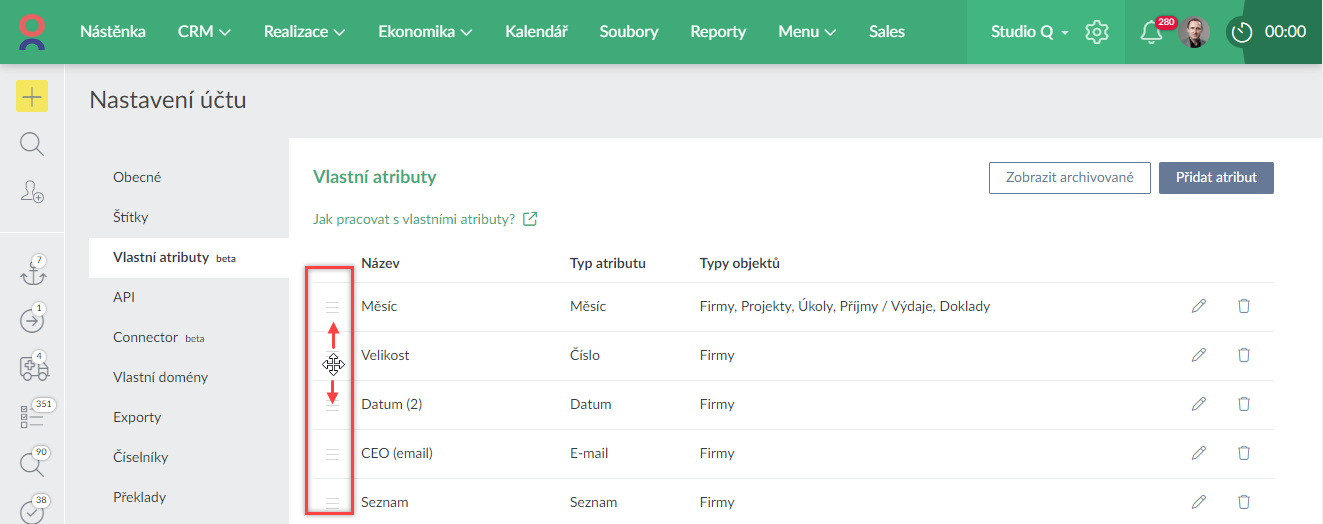Click the drag handle of the Seznam row

(x=333, y=502)
